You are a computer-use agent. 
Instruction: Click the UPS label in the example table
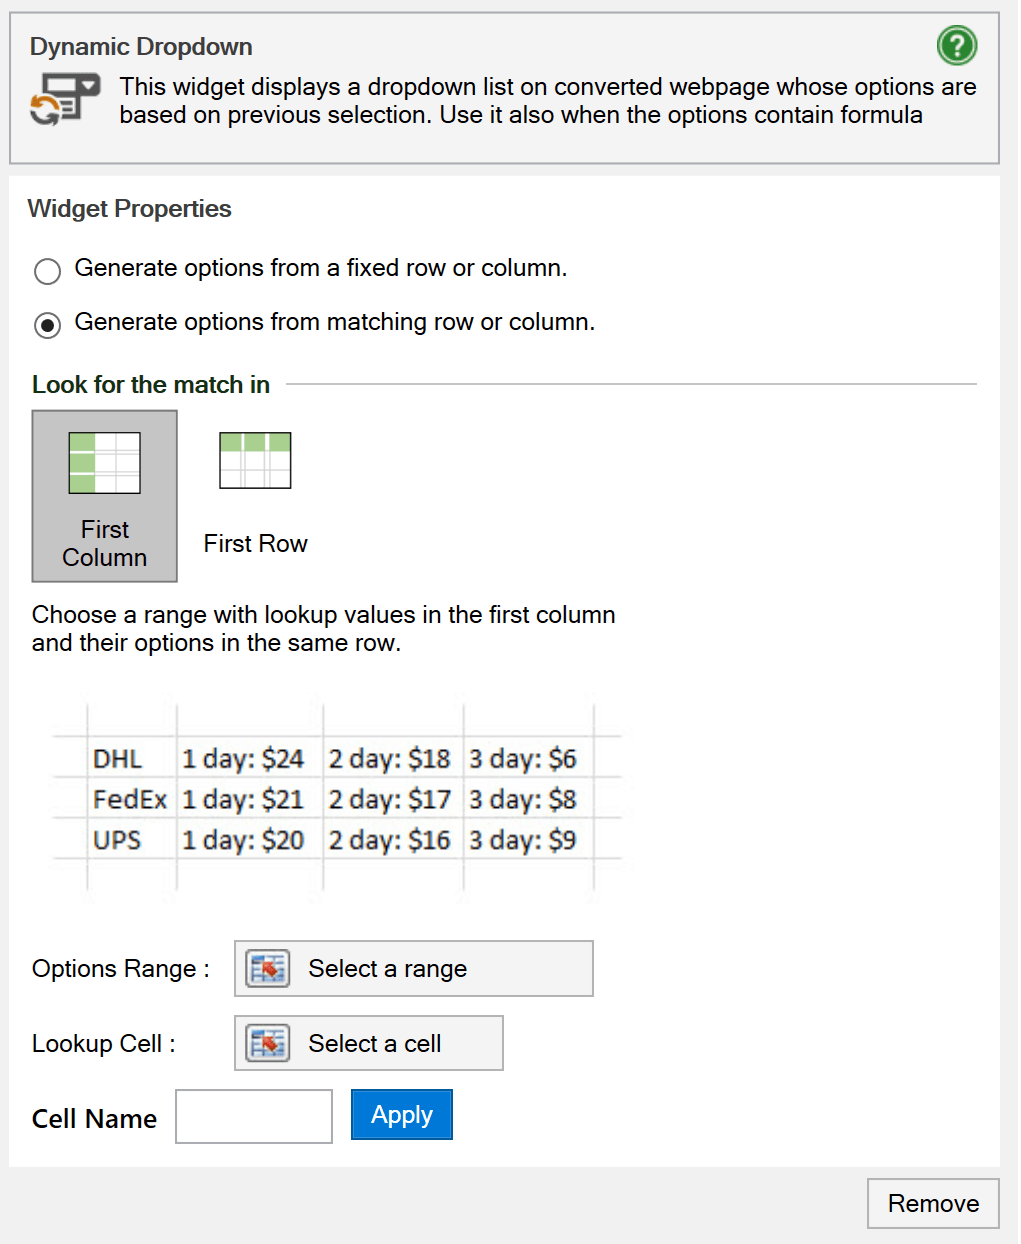[x=117, y=840]
